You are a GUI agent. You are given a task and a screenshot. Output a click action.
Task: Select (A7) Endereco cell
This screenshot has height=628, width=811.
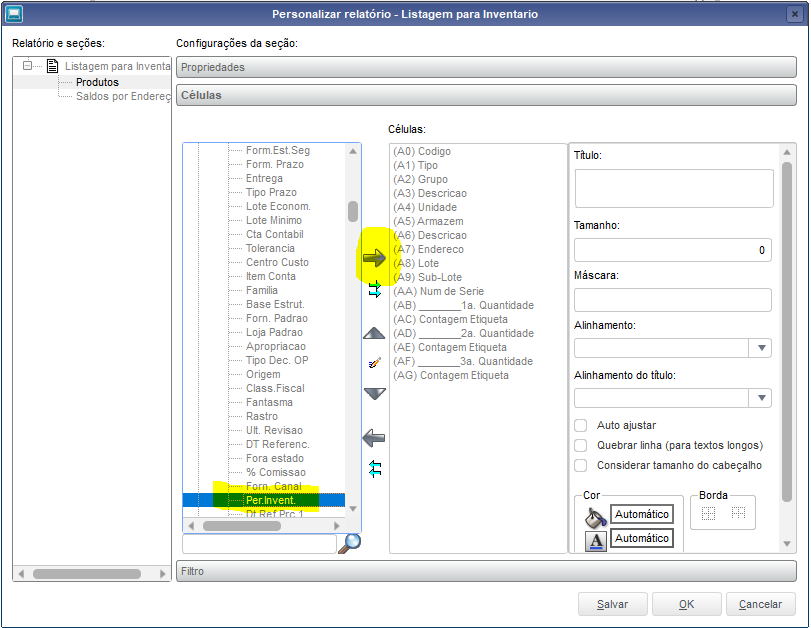pos(428,249)
